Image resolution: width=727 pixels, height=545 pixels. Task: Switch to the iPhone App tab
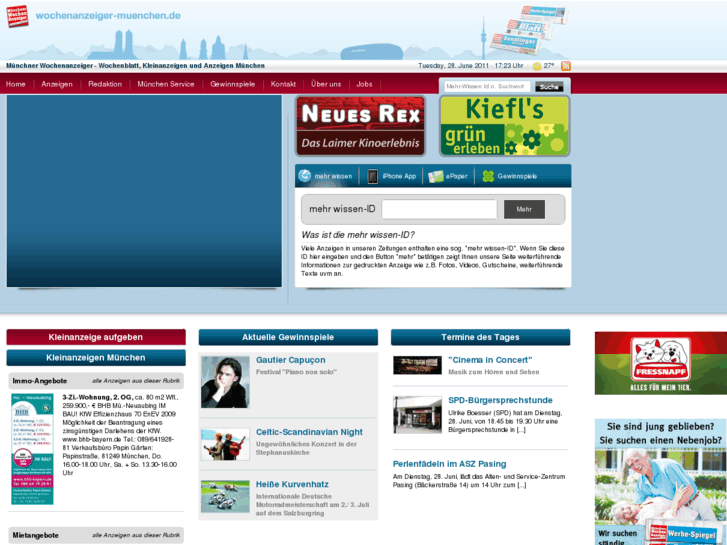tap(399, 176)
